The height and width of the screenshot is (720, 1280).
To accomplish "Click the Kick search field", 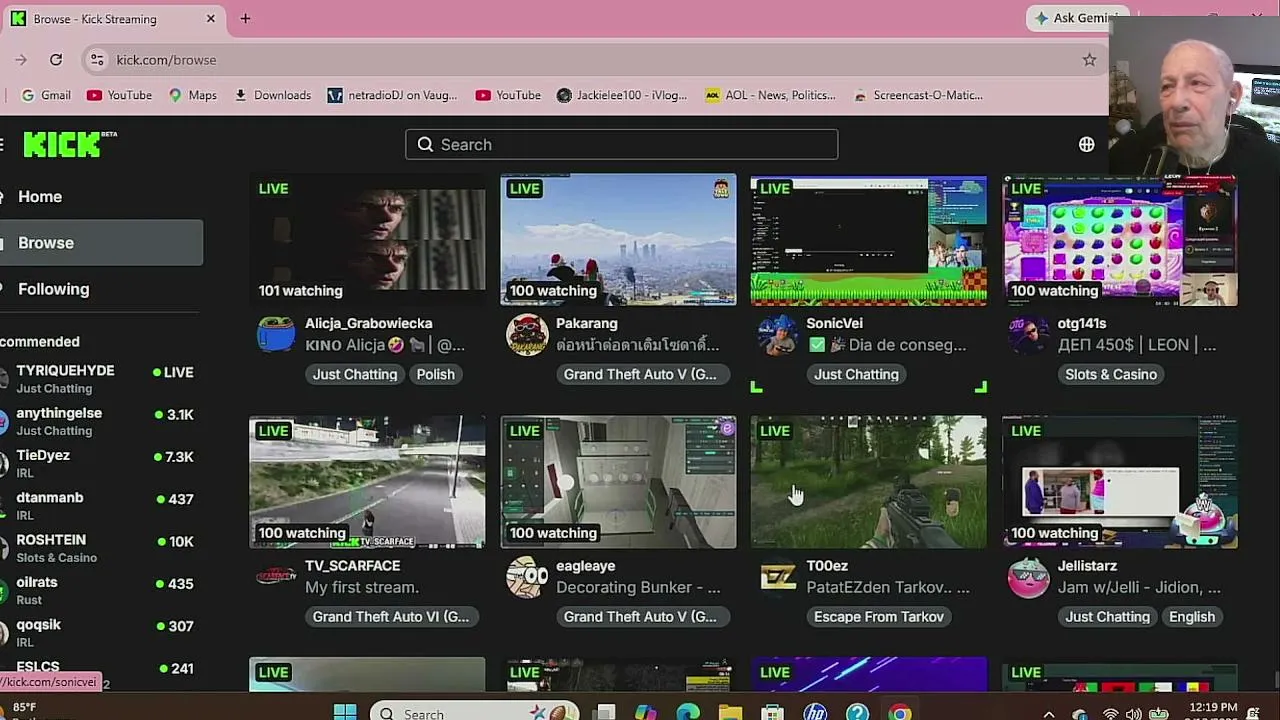I will coord(621,144).
